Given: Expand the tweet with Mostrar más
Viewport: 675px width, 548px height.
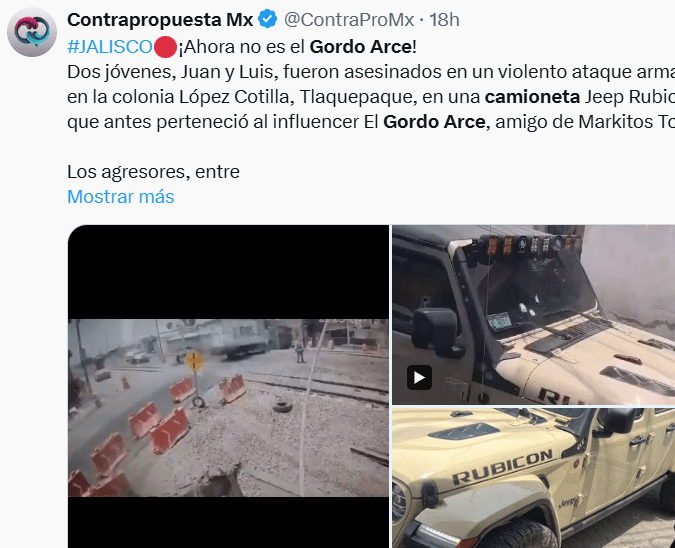Looking at the screenshot, I should coord(121,197).
